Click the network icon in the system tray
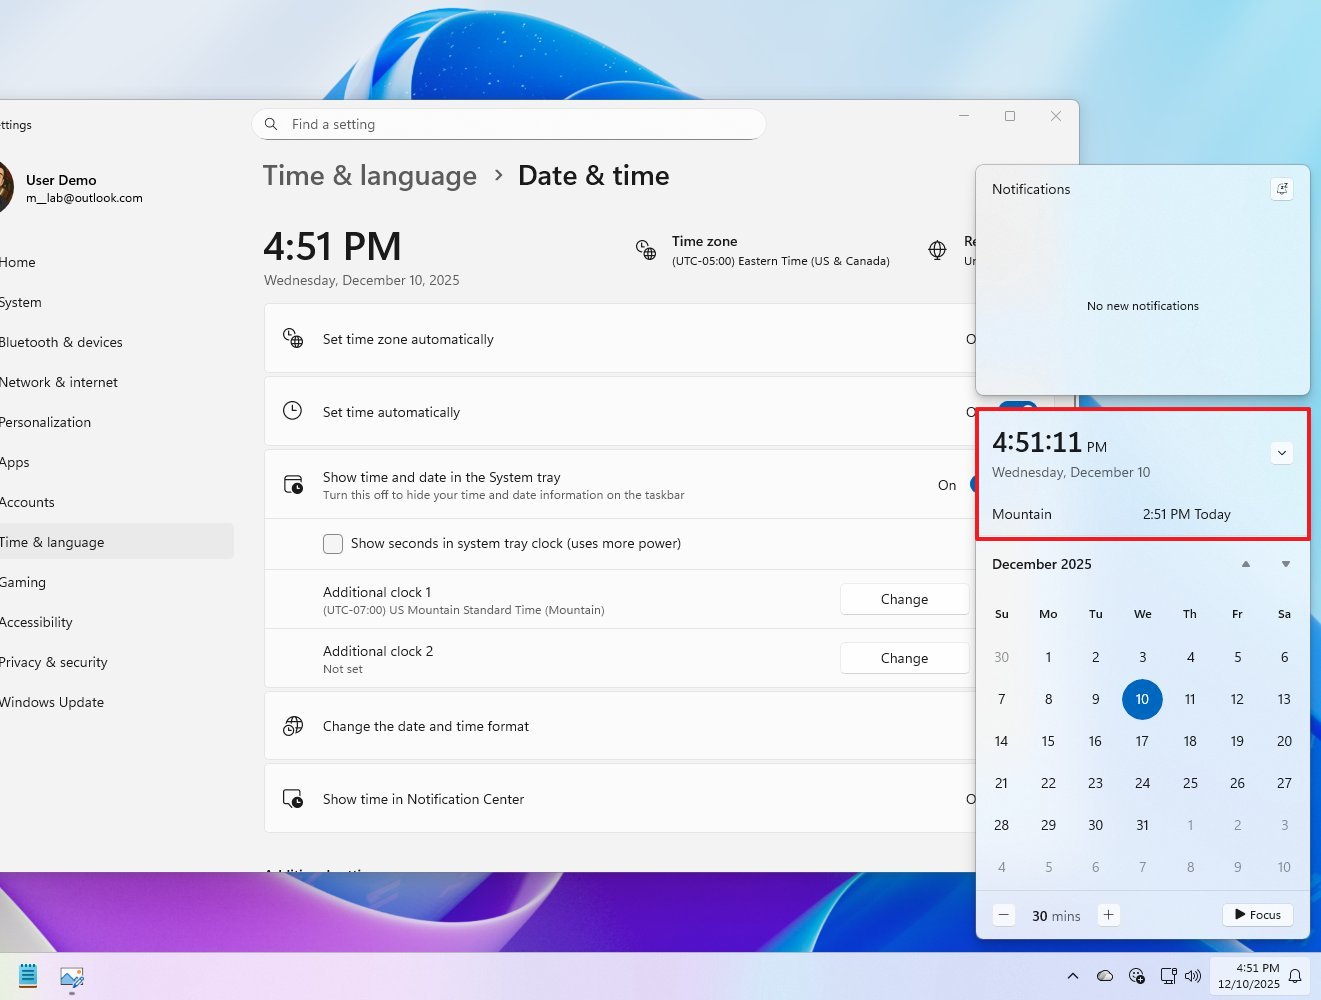This screenshot has width=1321, height=1000. tap(1168, 976)
